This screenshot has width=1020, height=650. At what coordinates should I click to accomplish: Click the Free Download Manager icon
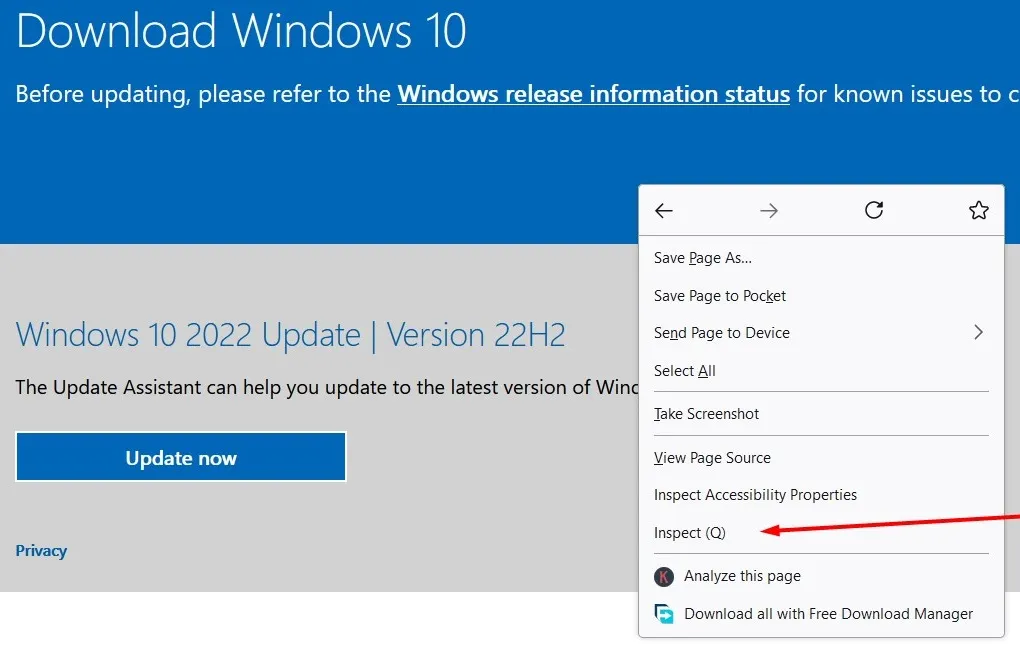click(664, 614)
